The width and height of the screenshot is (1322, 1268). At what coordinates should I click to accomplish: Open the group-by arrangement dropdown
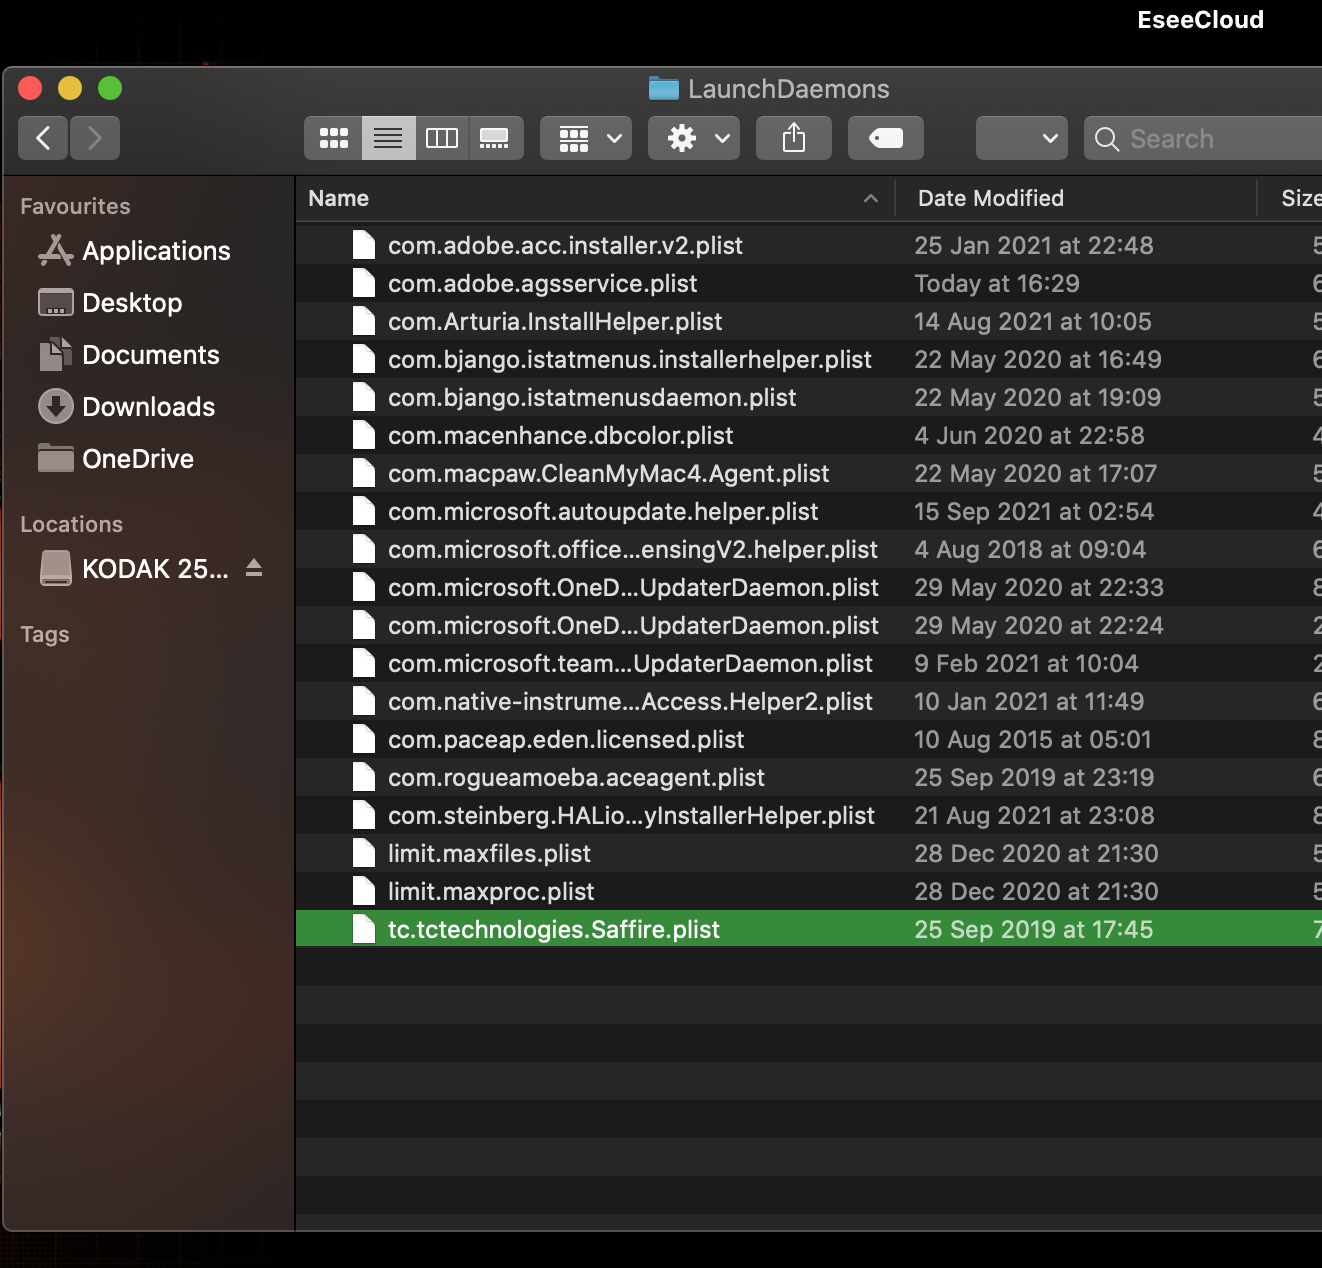[x=586, y=138]
